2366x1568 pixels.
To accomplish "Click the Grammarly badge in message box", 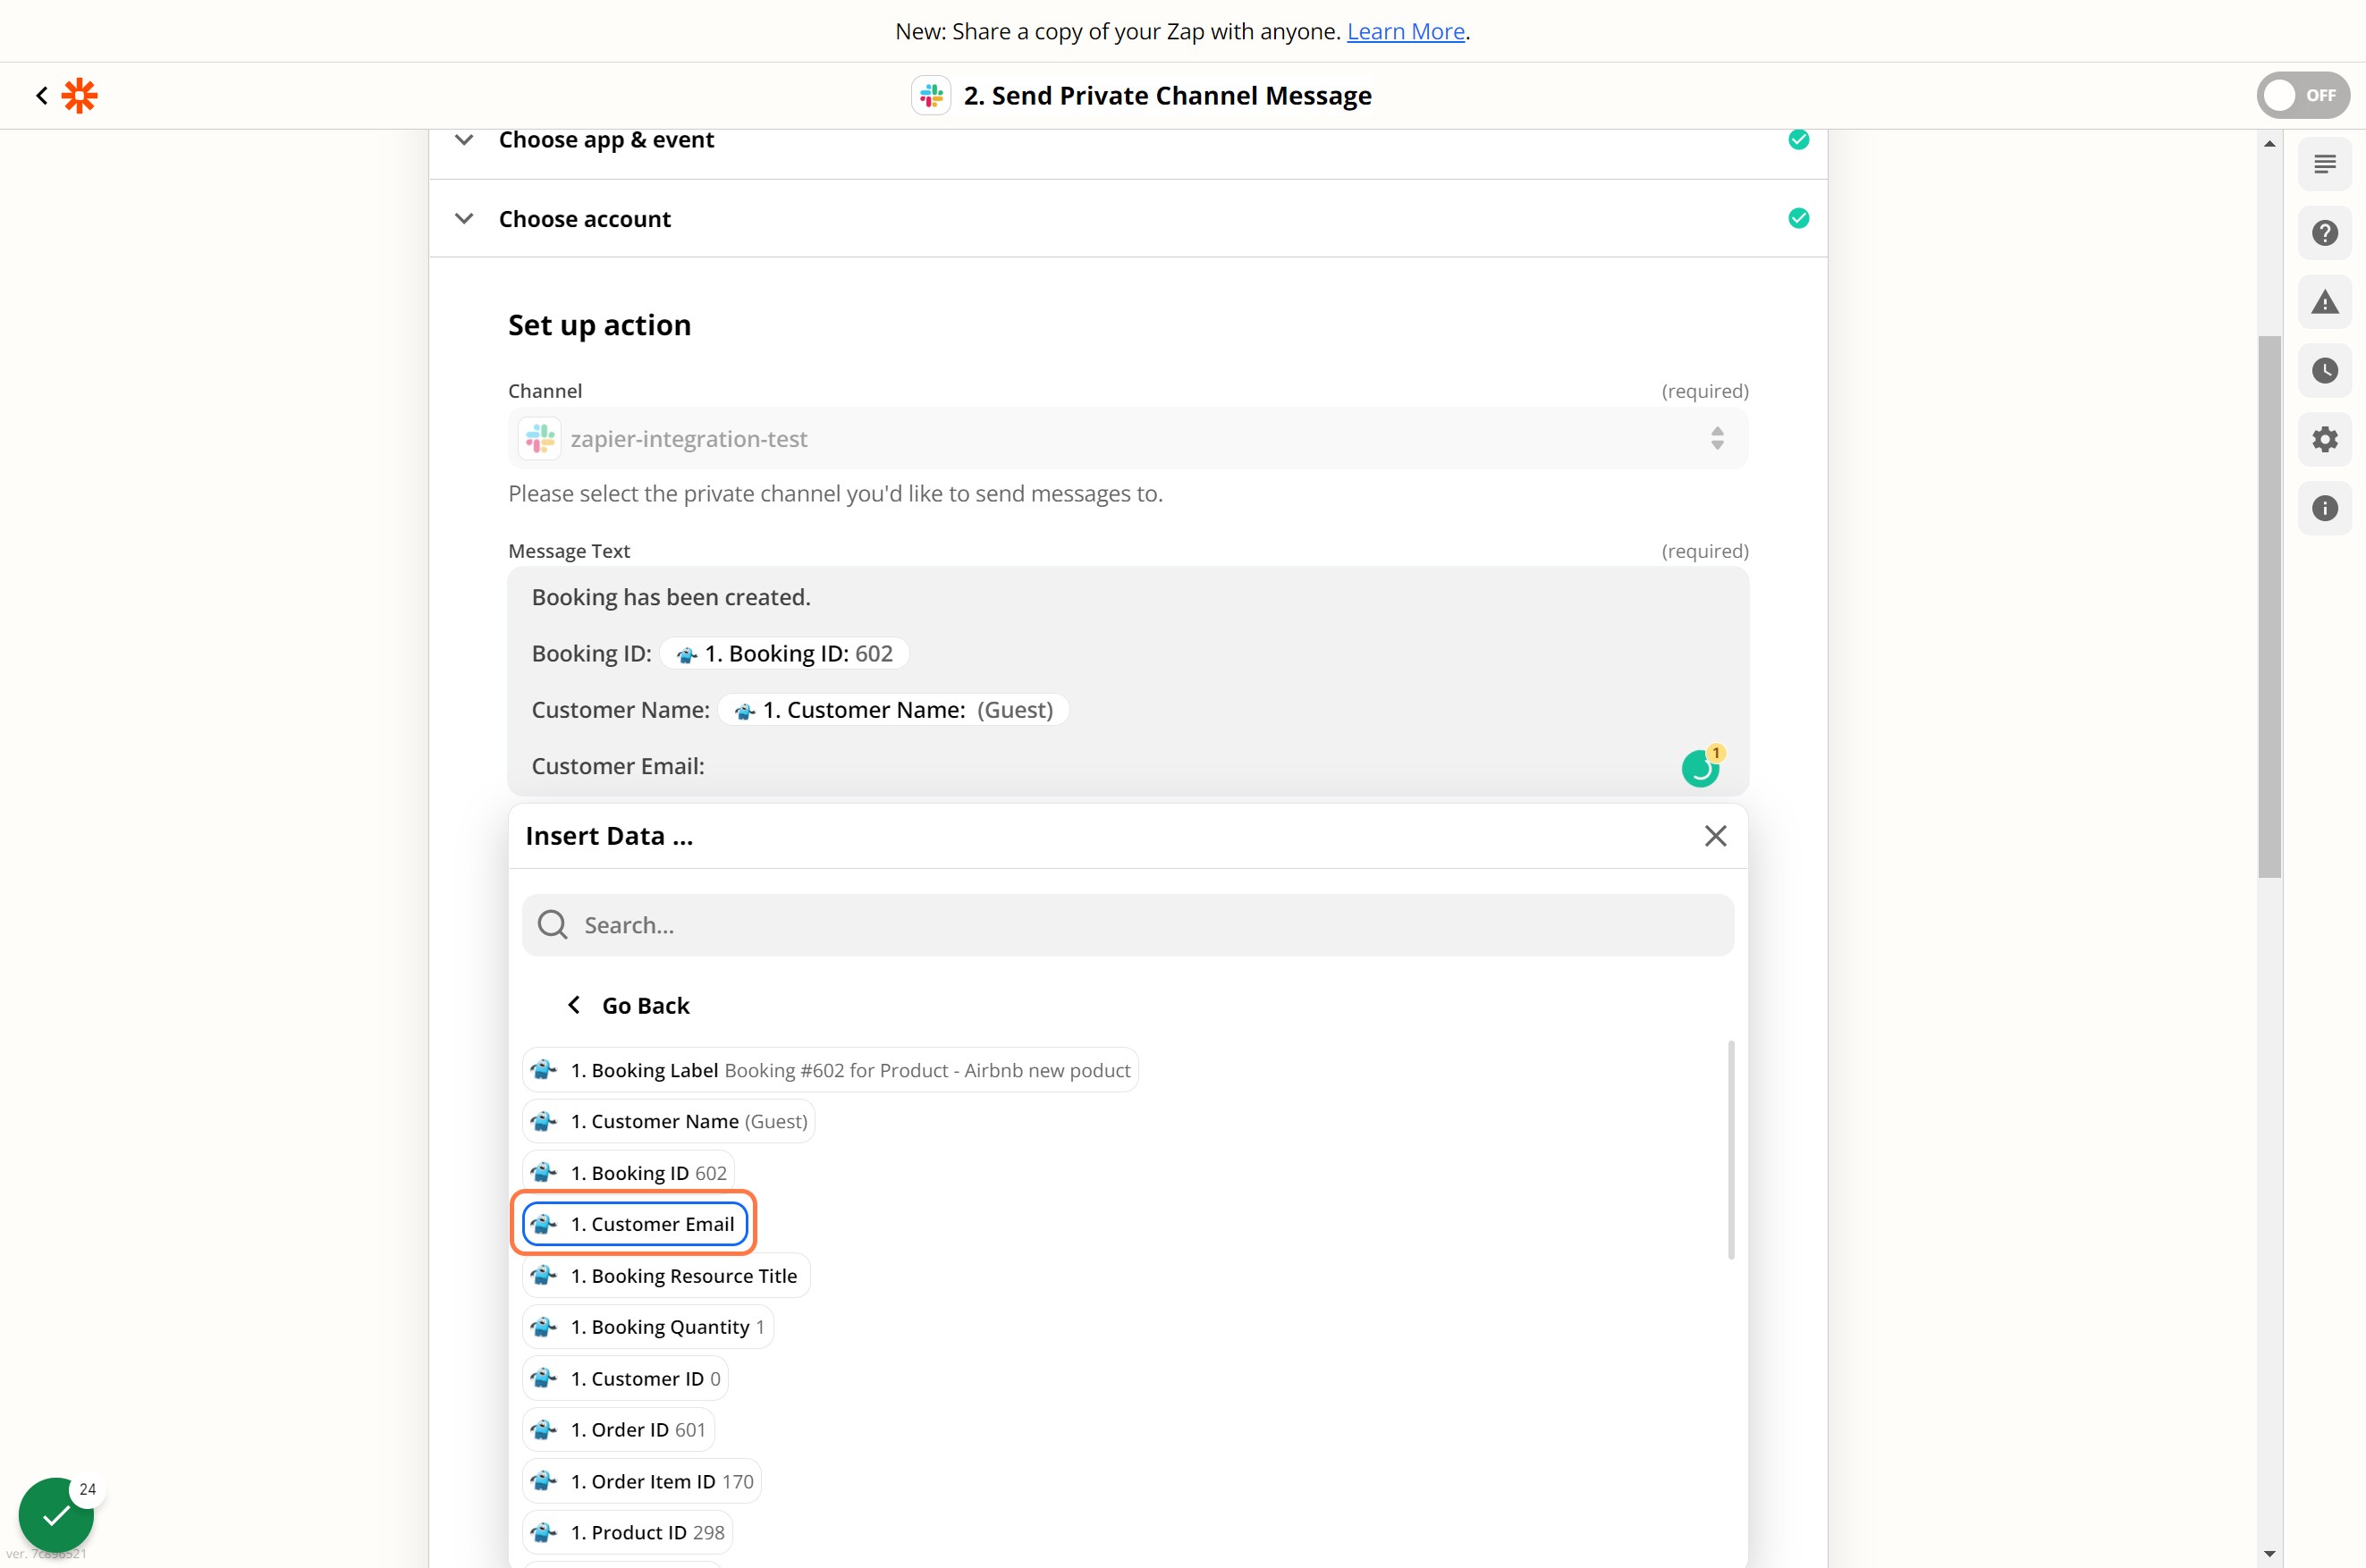I will click(1700, 767).
